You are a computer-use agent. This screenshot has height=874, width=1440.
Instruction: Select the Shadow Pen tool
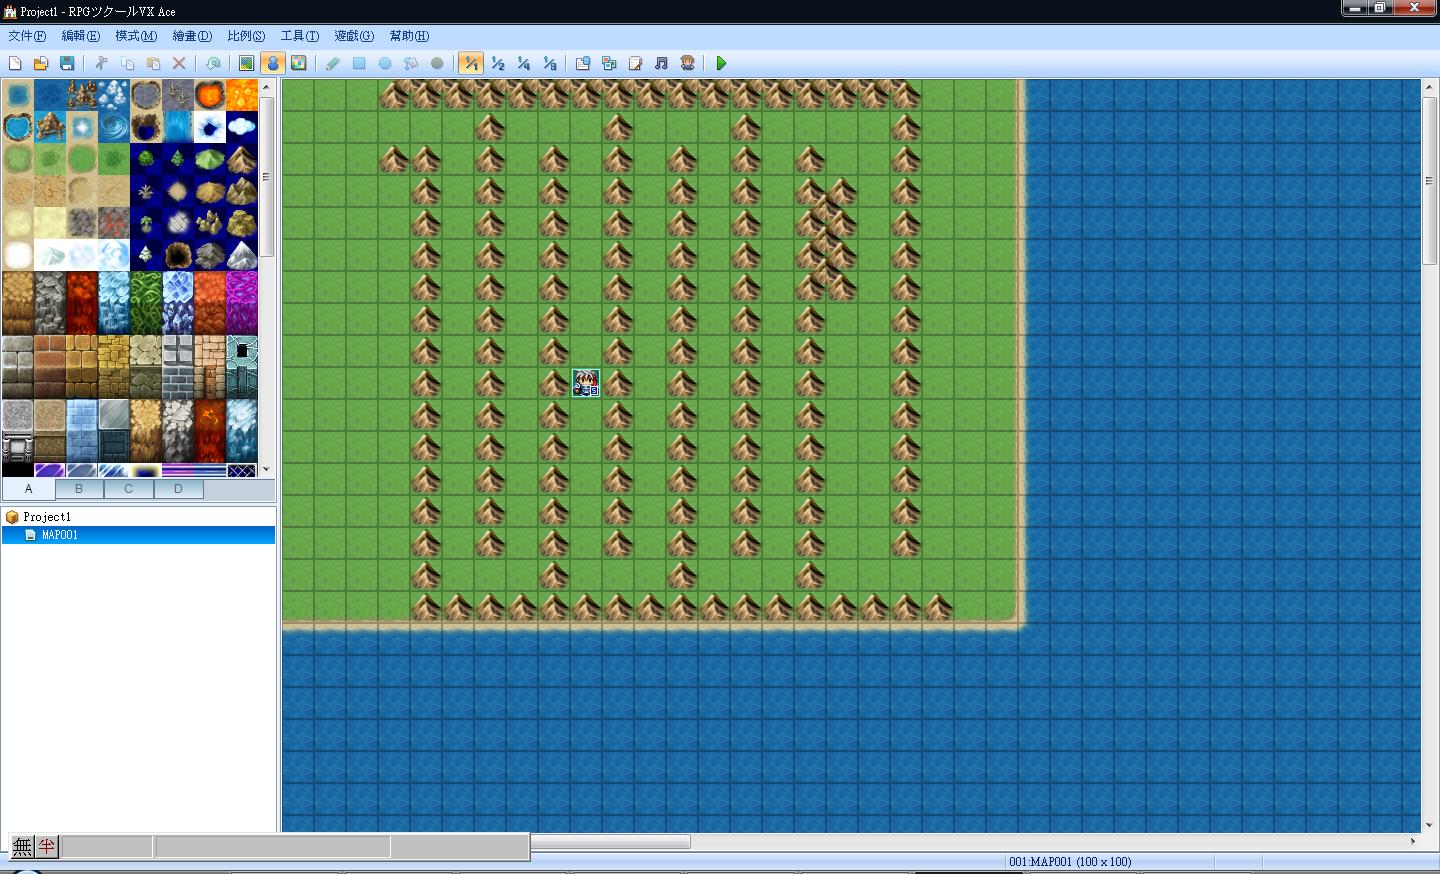[437, 63]
